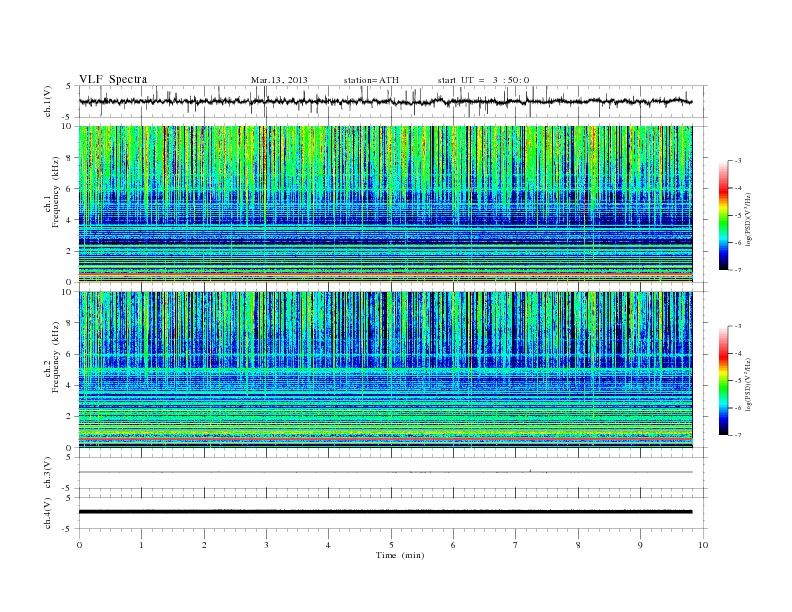This screenshot has width=792, height=612.
Task: Click the ch.3(V) flat waveform line
Action: click(x=385, y=472)
